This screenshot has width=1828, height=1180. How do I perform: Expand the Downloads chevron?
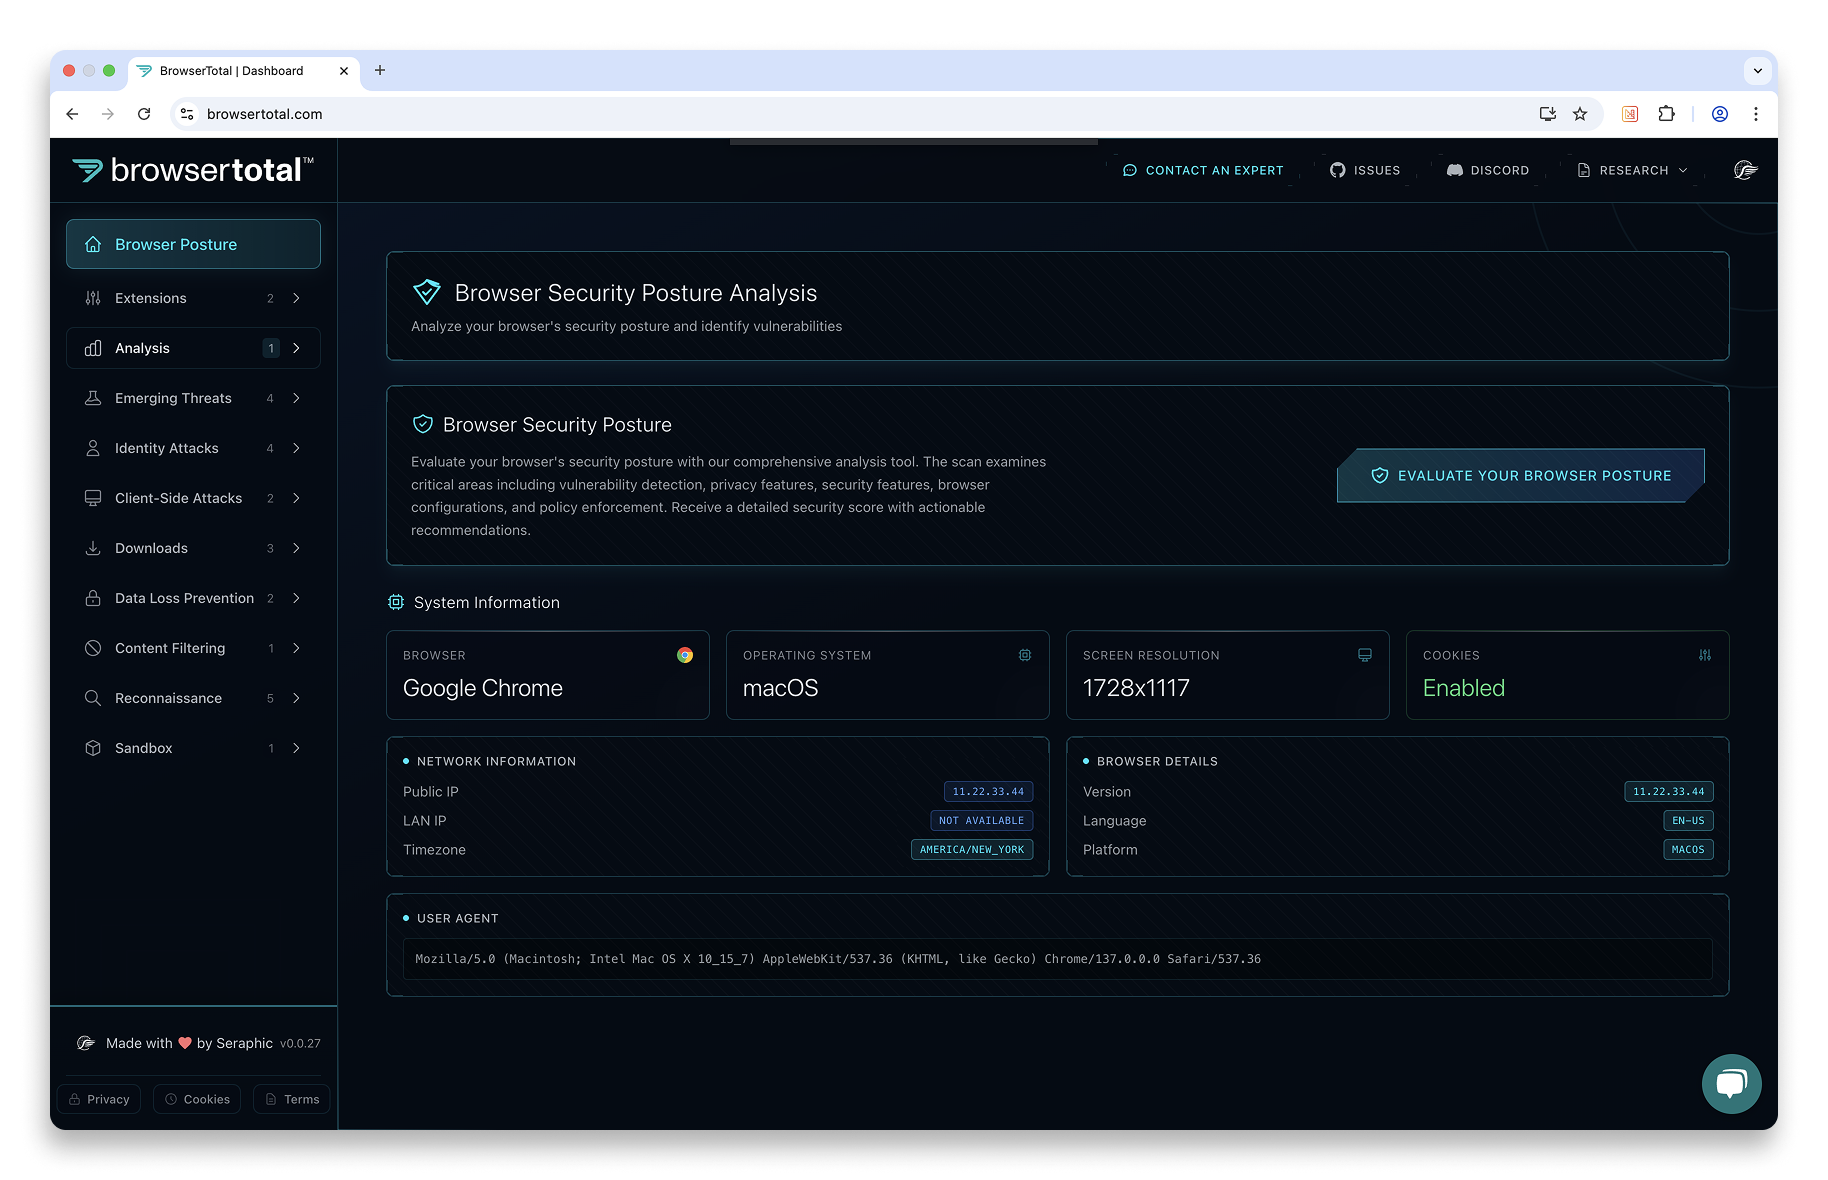tap(296, 548)
